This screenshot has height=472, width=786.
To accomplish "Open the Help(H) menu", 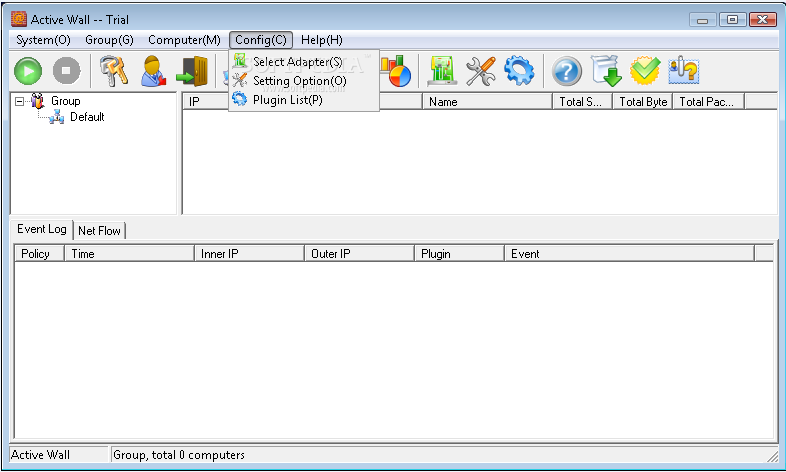I will click(x=321, y=40).
